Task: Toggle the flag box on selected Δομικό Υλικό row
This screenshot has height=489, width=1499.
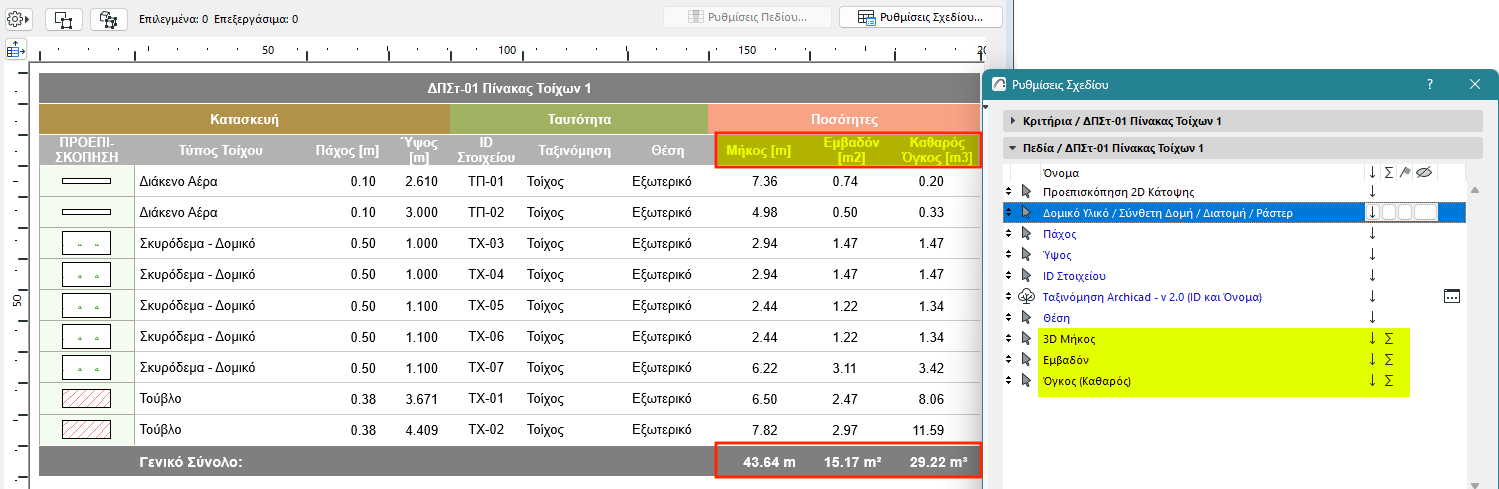Action: pyautogui.click(x=1405, y=212)
